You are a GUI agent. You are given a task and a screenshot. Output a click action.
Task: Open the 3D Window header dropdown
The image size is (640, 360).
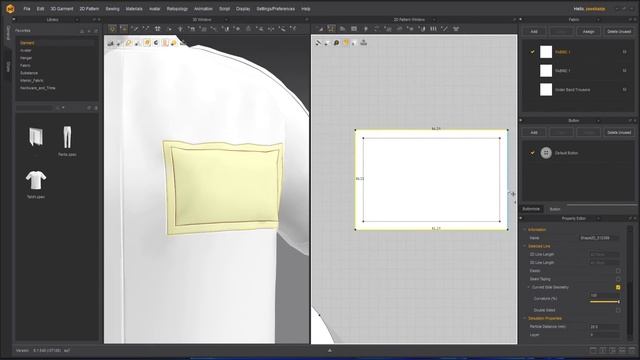tap(226, 20)
